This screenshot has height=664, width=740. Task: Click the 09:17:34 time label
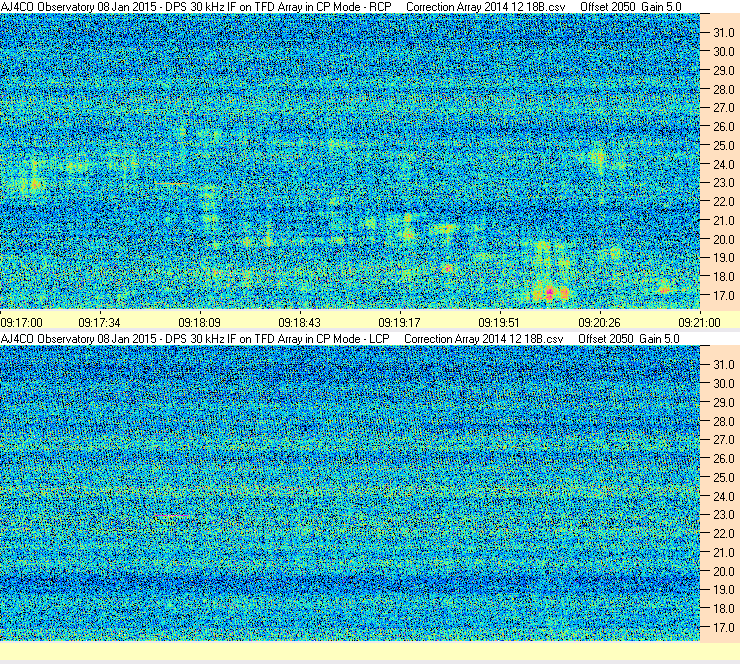pyautogui.click(x=99, y=323)
